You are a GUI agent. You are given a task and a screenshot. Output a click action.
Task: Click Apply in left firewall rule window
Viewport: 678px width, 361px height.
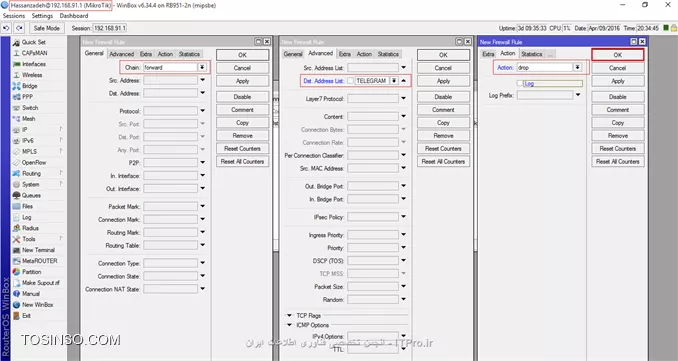tap(243, 81)
